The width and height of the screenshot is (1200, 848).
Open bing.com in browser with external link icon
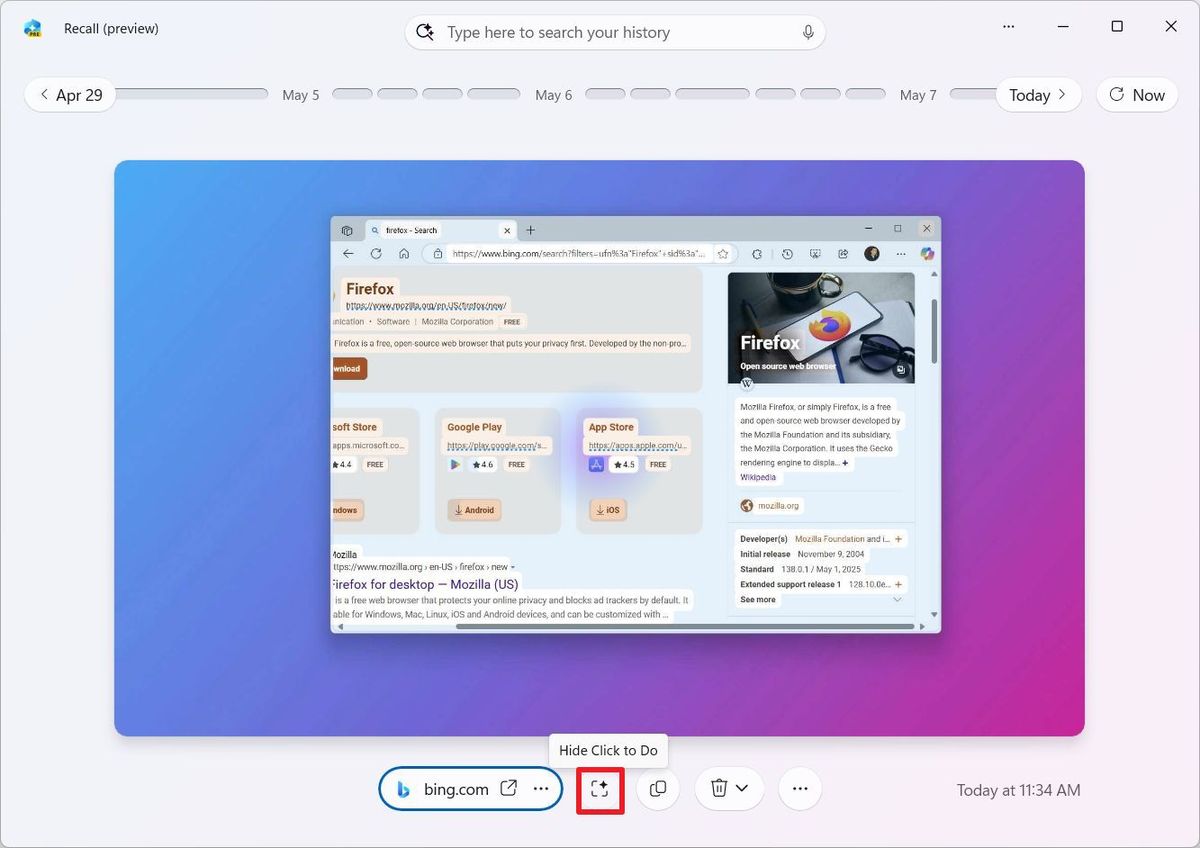509,789
